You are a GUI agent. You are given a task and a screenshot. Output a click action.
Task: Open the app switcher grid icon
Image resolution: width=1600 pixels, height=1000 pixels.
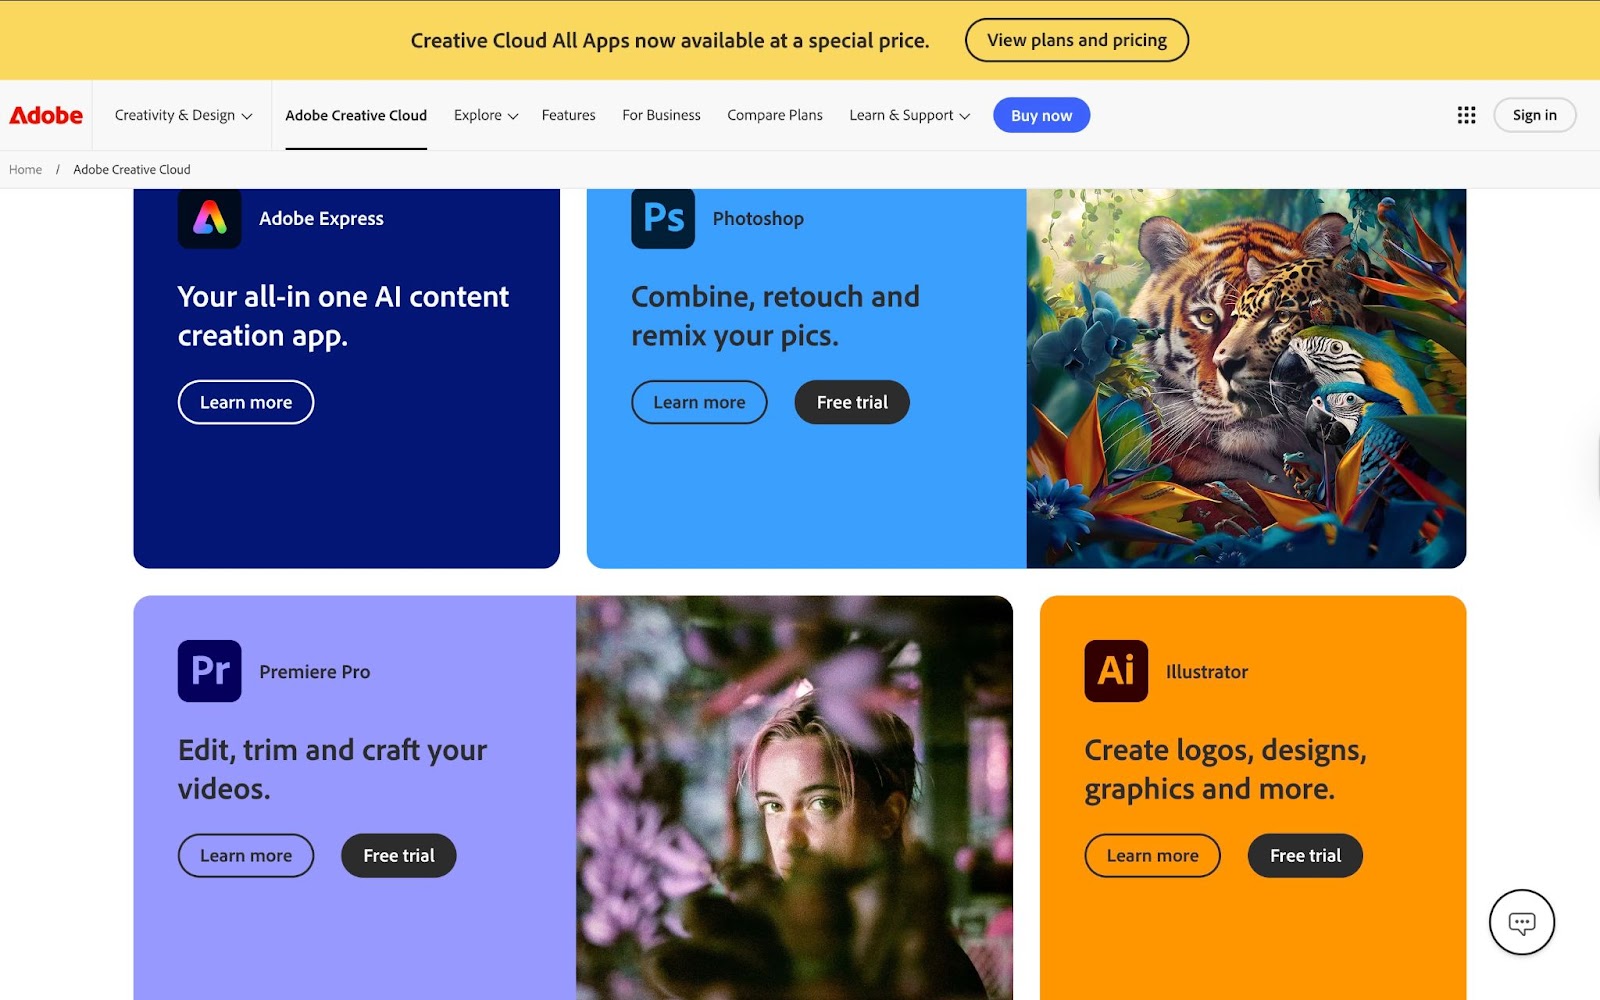(1466, 115)
